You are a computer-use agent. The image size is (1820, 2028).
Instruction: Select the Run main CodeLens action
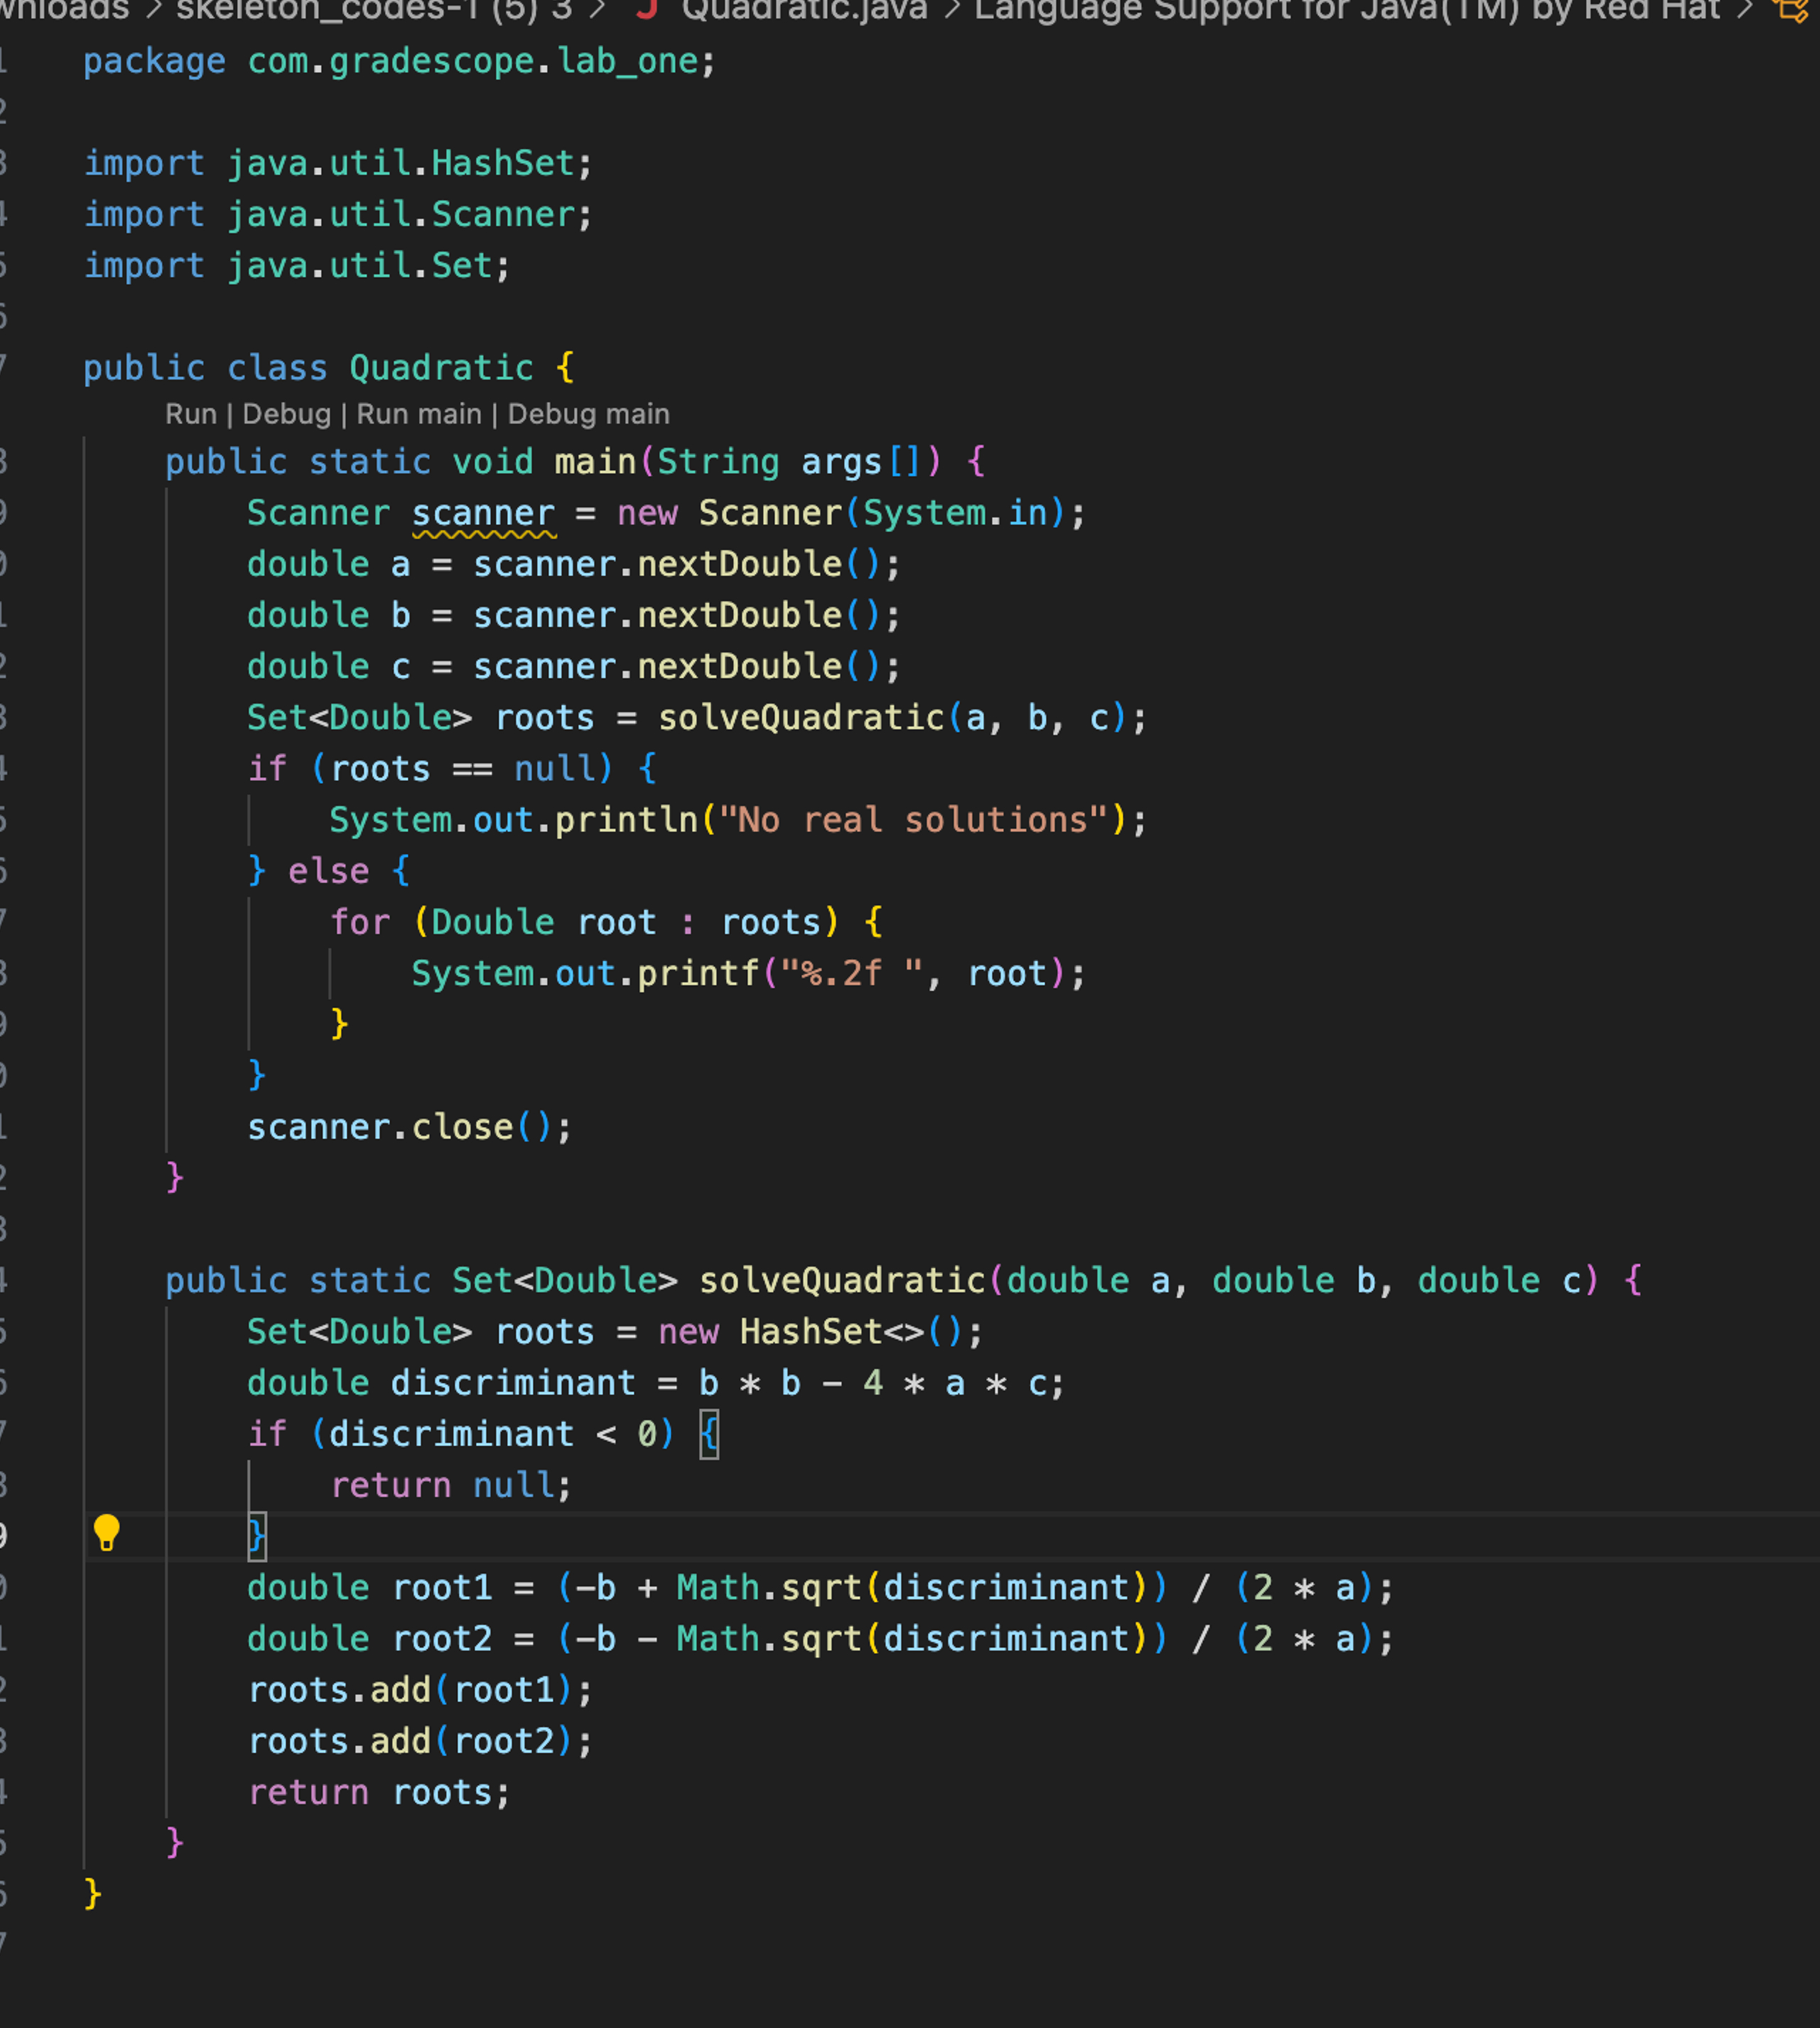[420, 413]
